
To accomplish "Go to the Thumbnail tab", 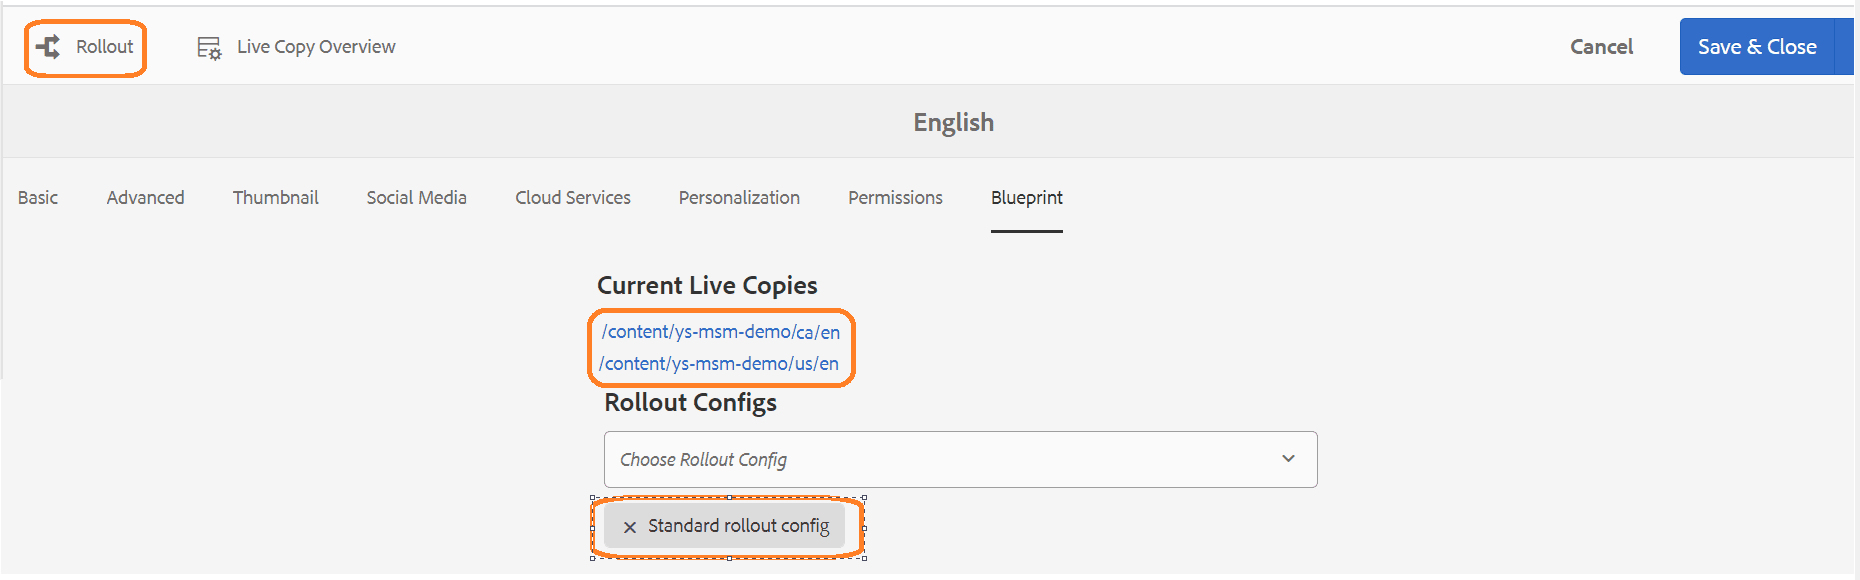I will pos(276,198).
